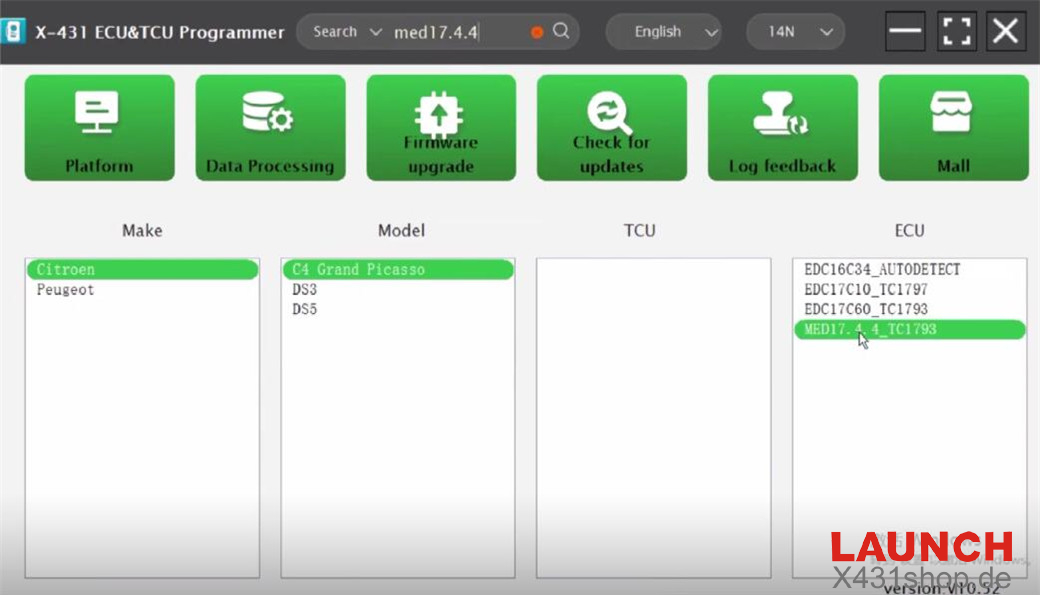Click the search text field
Screen dimensions: 1040x595
coord(455,32)
